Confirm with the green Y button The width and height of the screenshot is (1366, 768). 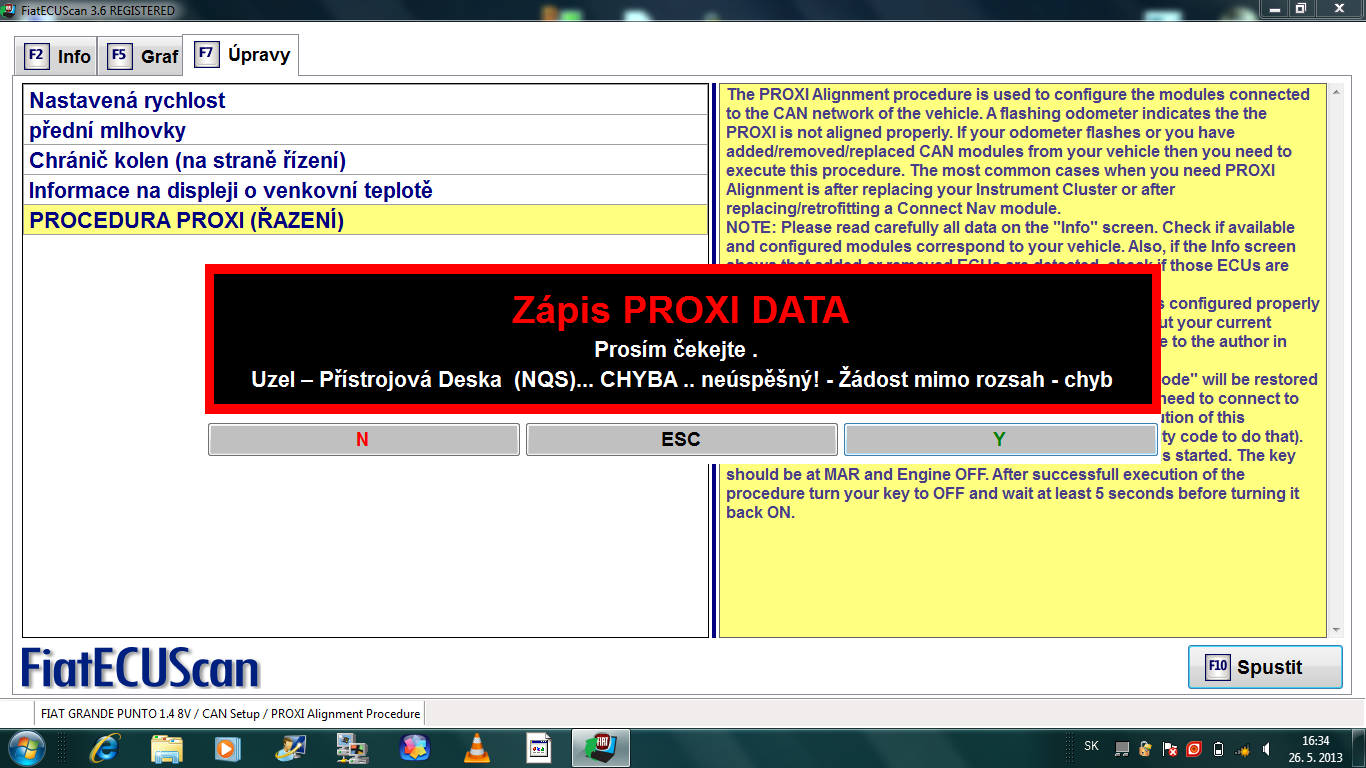coord(999,439)
